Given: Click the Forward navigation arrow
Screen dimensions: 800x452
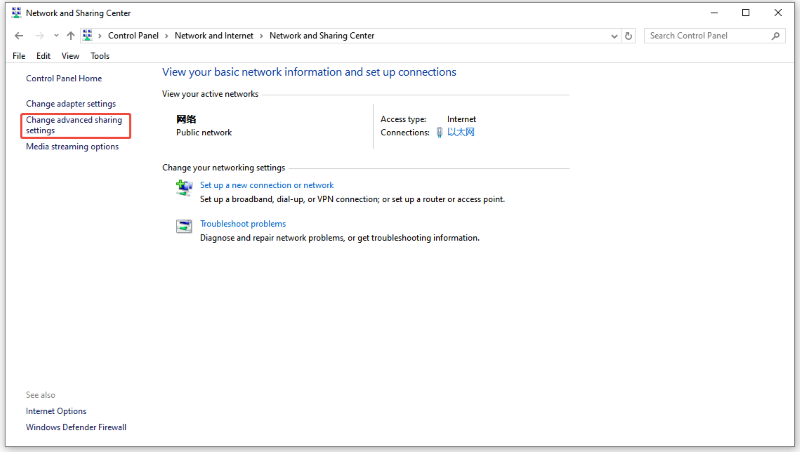Looking at the screenshot, I should [39, 36].
